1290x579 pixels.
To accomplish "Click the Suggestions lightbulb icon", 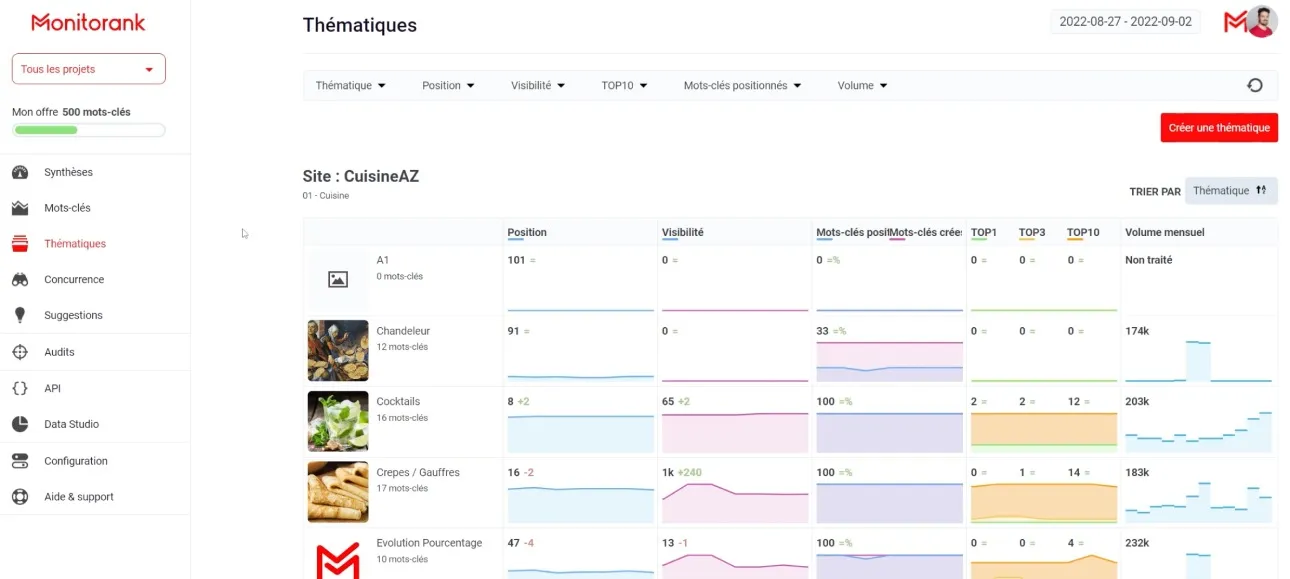I will (x=20, y=315).
